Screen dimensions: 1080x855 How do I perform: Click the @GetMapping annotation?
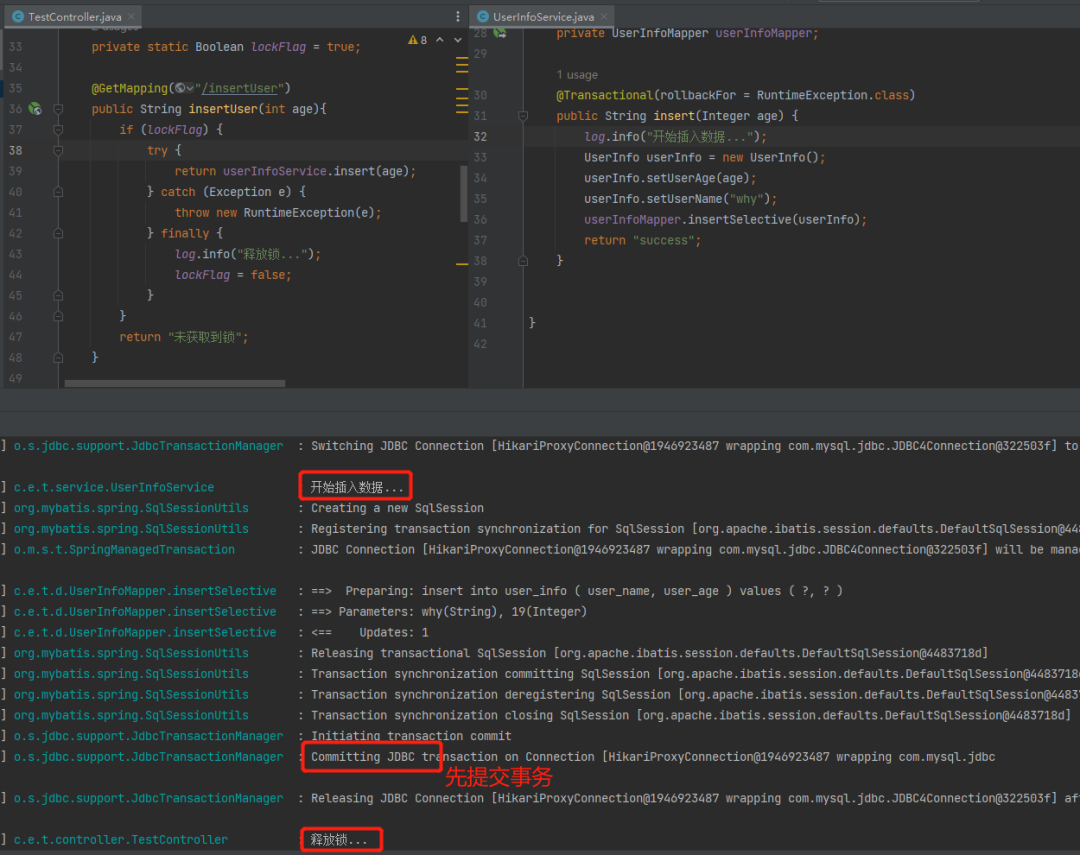[x=129, y=88]
